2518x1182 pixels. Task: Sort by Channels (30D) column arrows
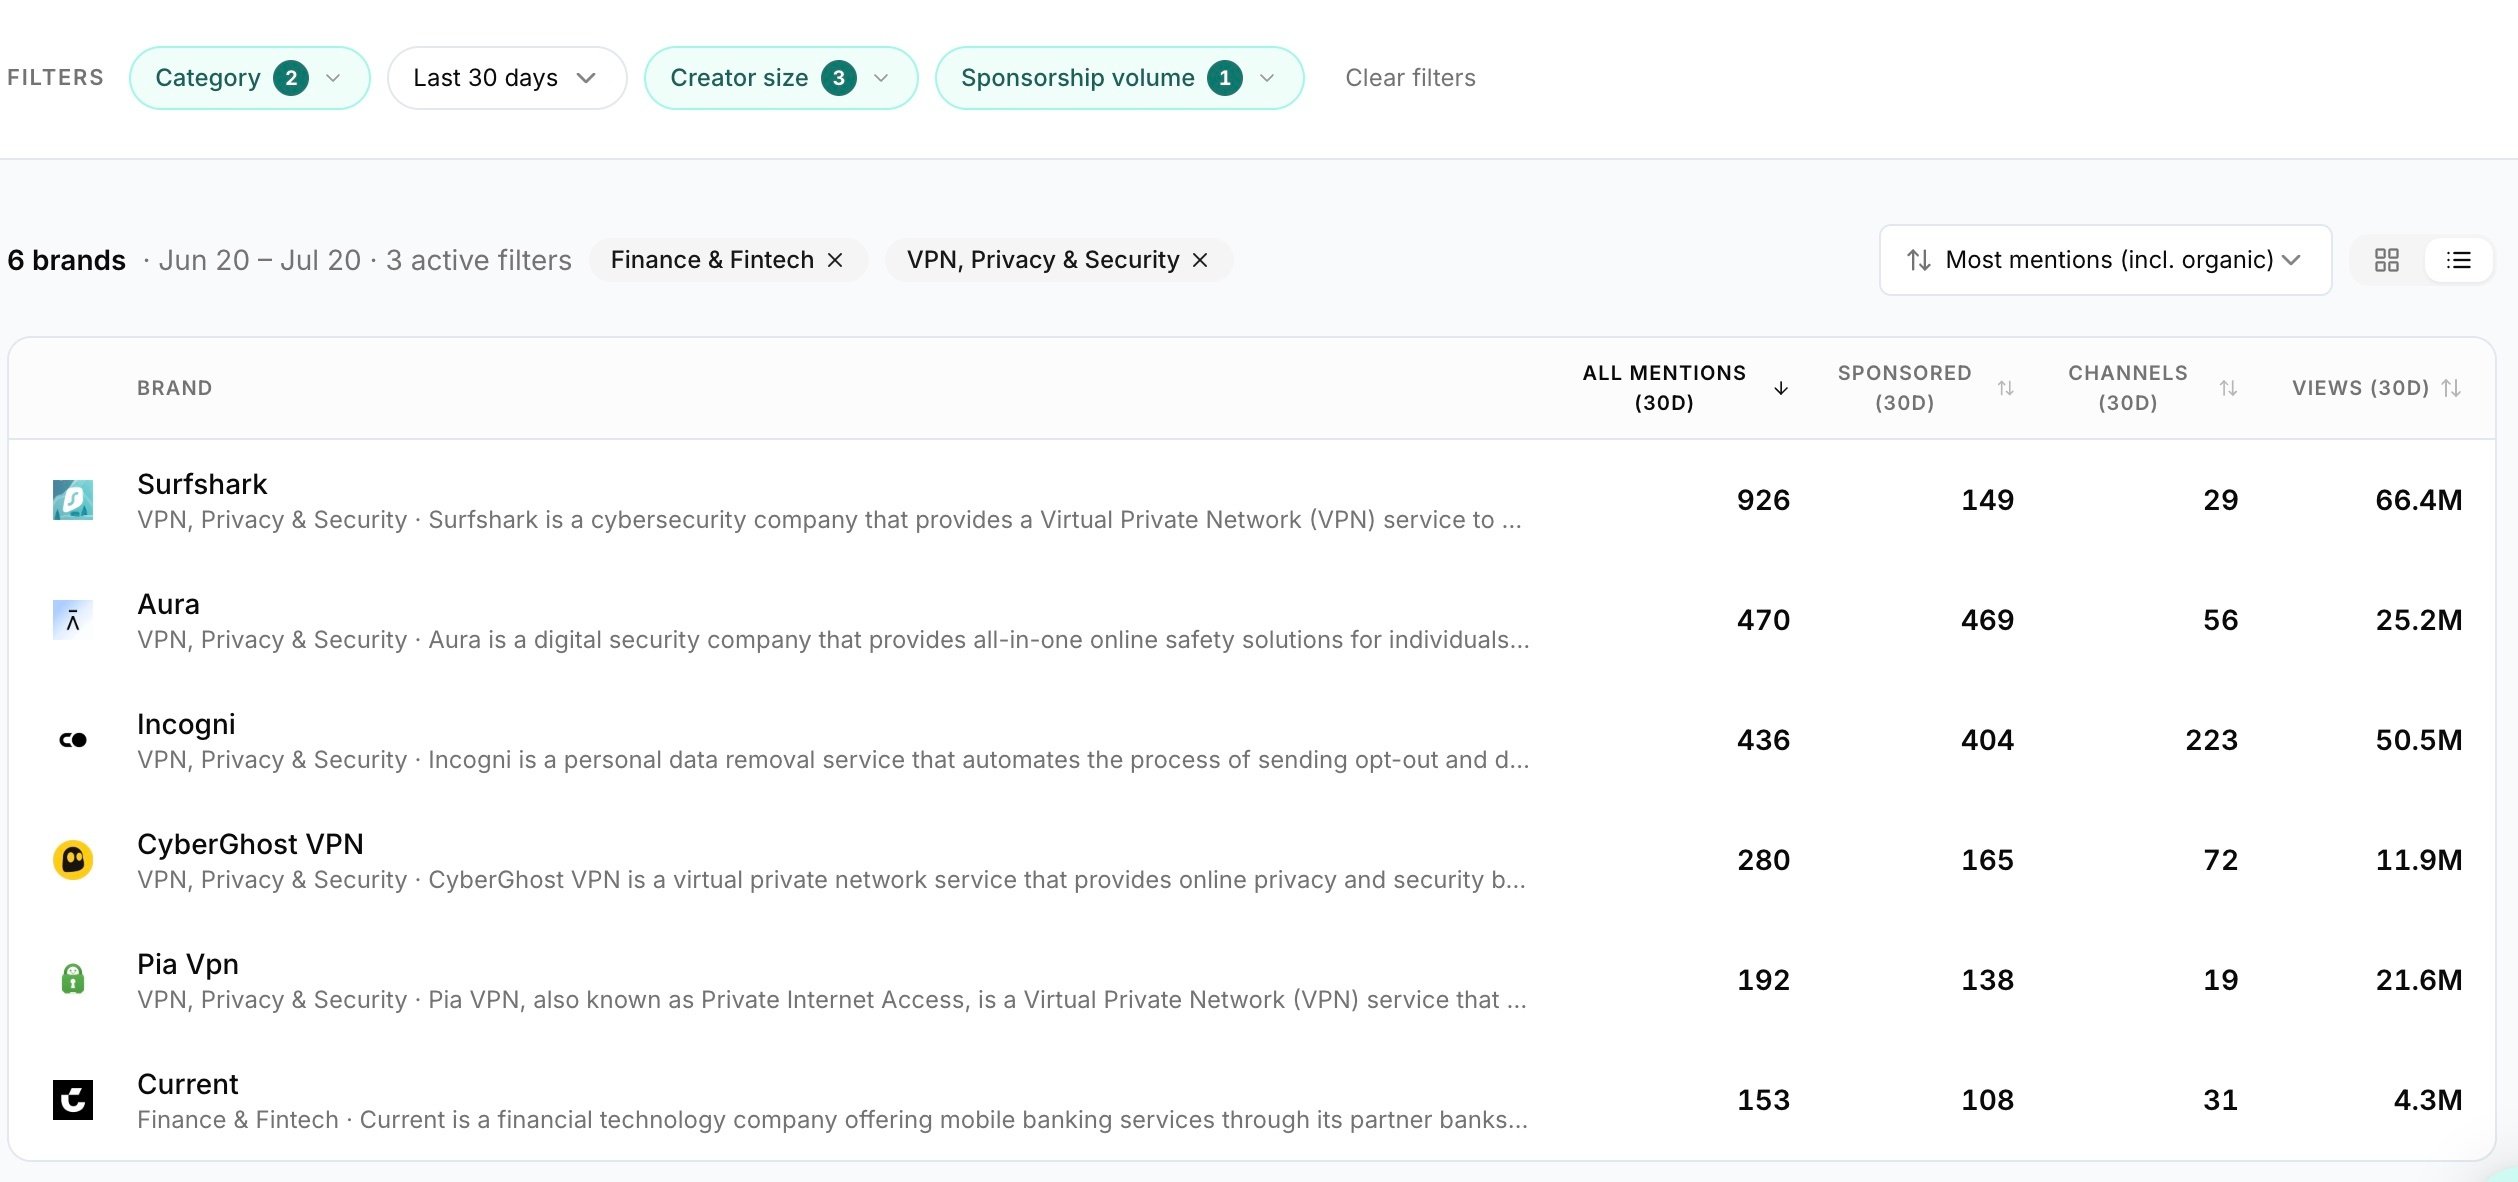(2228, 388)
